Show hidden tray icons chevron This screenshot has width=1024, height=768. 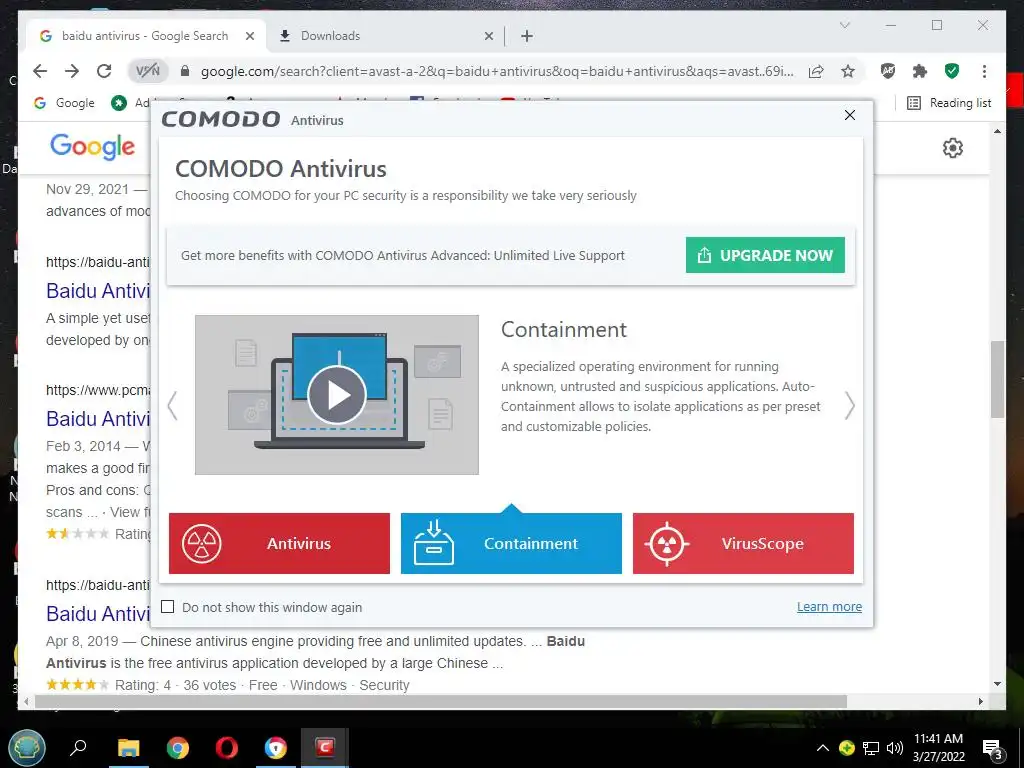point(823,748)
